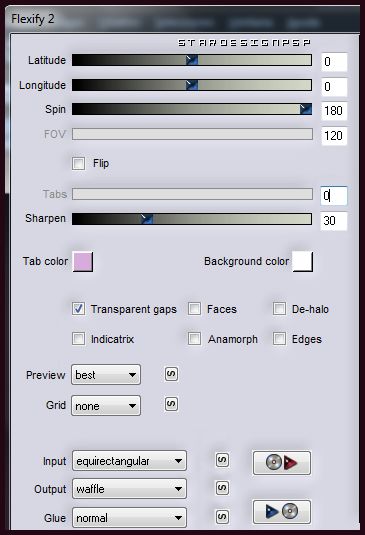The height and width of the screenshot is (535, 365).
Task: Click the S icon beside Glue dropdown
Action: point(222,517)
